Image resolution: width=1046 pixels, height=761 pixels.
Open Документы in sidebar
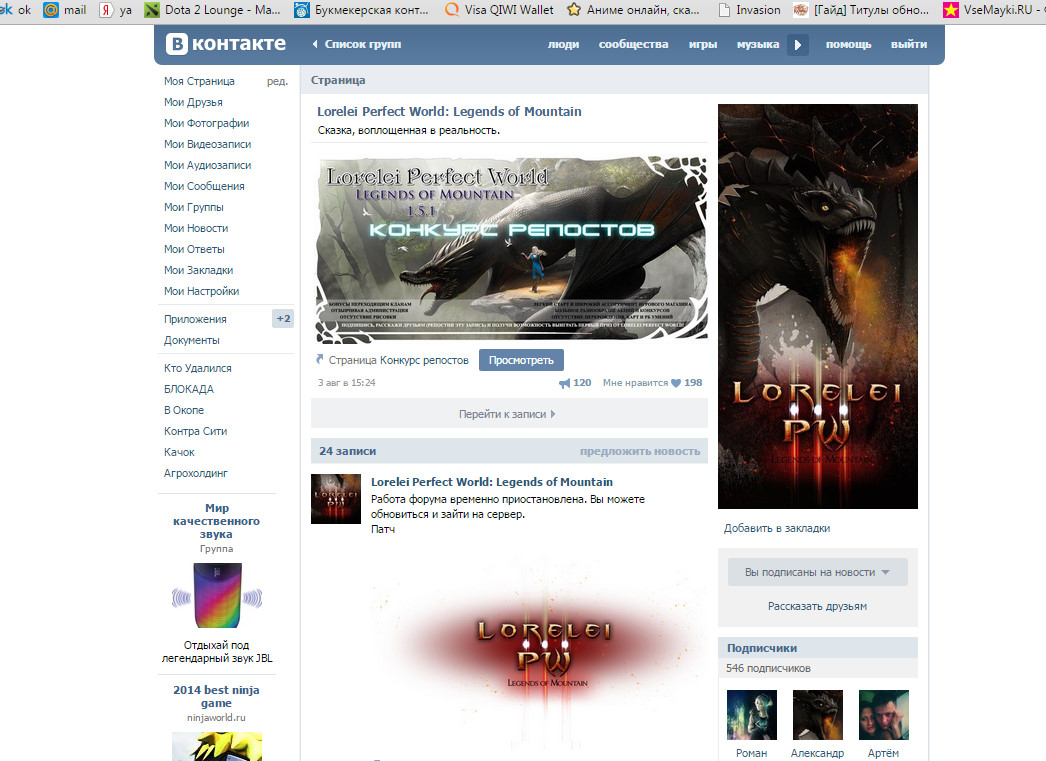pyautogui.click(x=192, y=340)
